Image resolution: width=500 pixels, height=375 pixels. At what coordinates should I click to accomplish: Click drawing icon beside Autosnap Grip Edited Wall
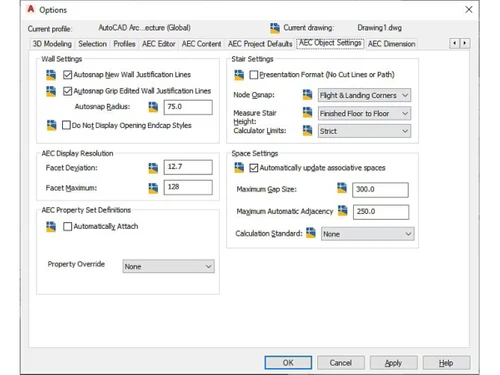(x=51, y=91)
